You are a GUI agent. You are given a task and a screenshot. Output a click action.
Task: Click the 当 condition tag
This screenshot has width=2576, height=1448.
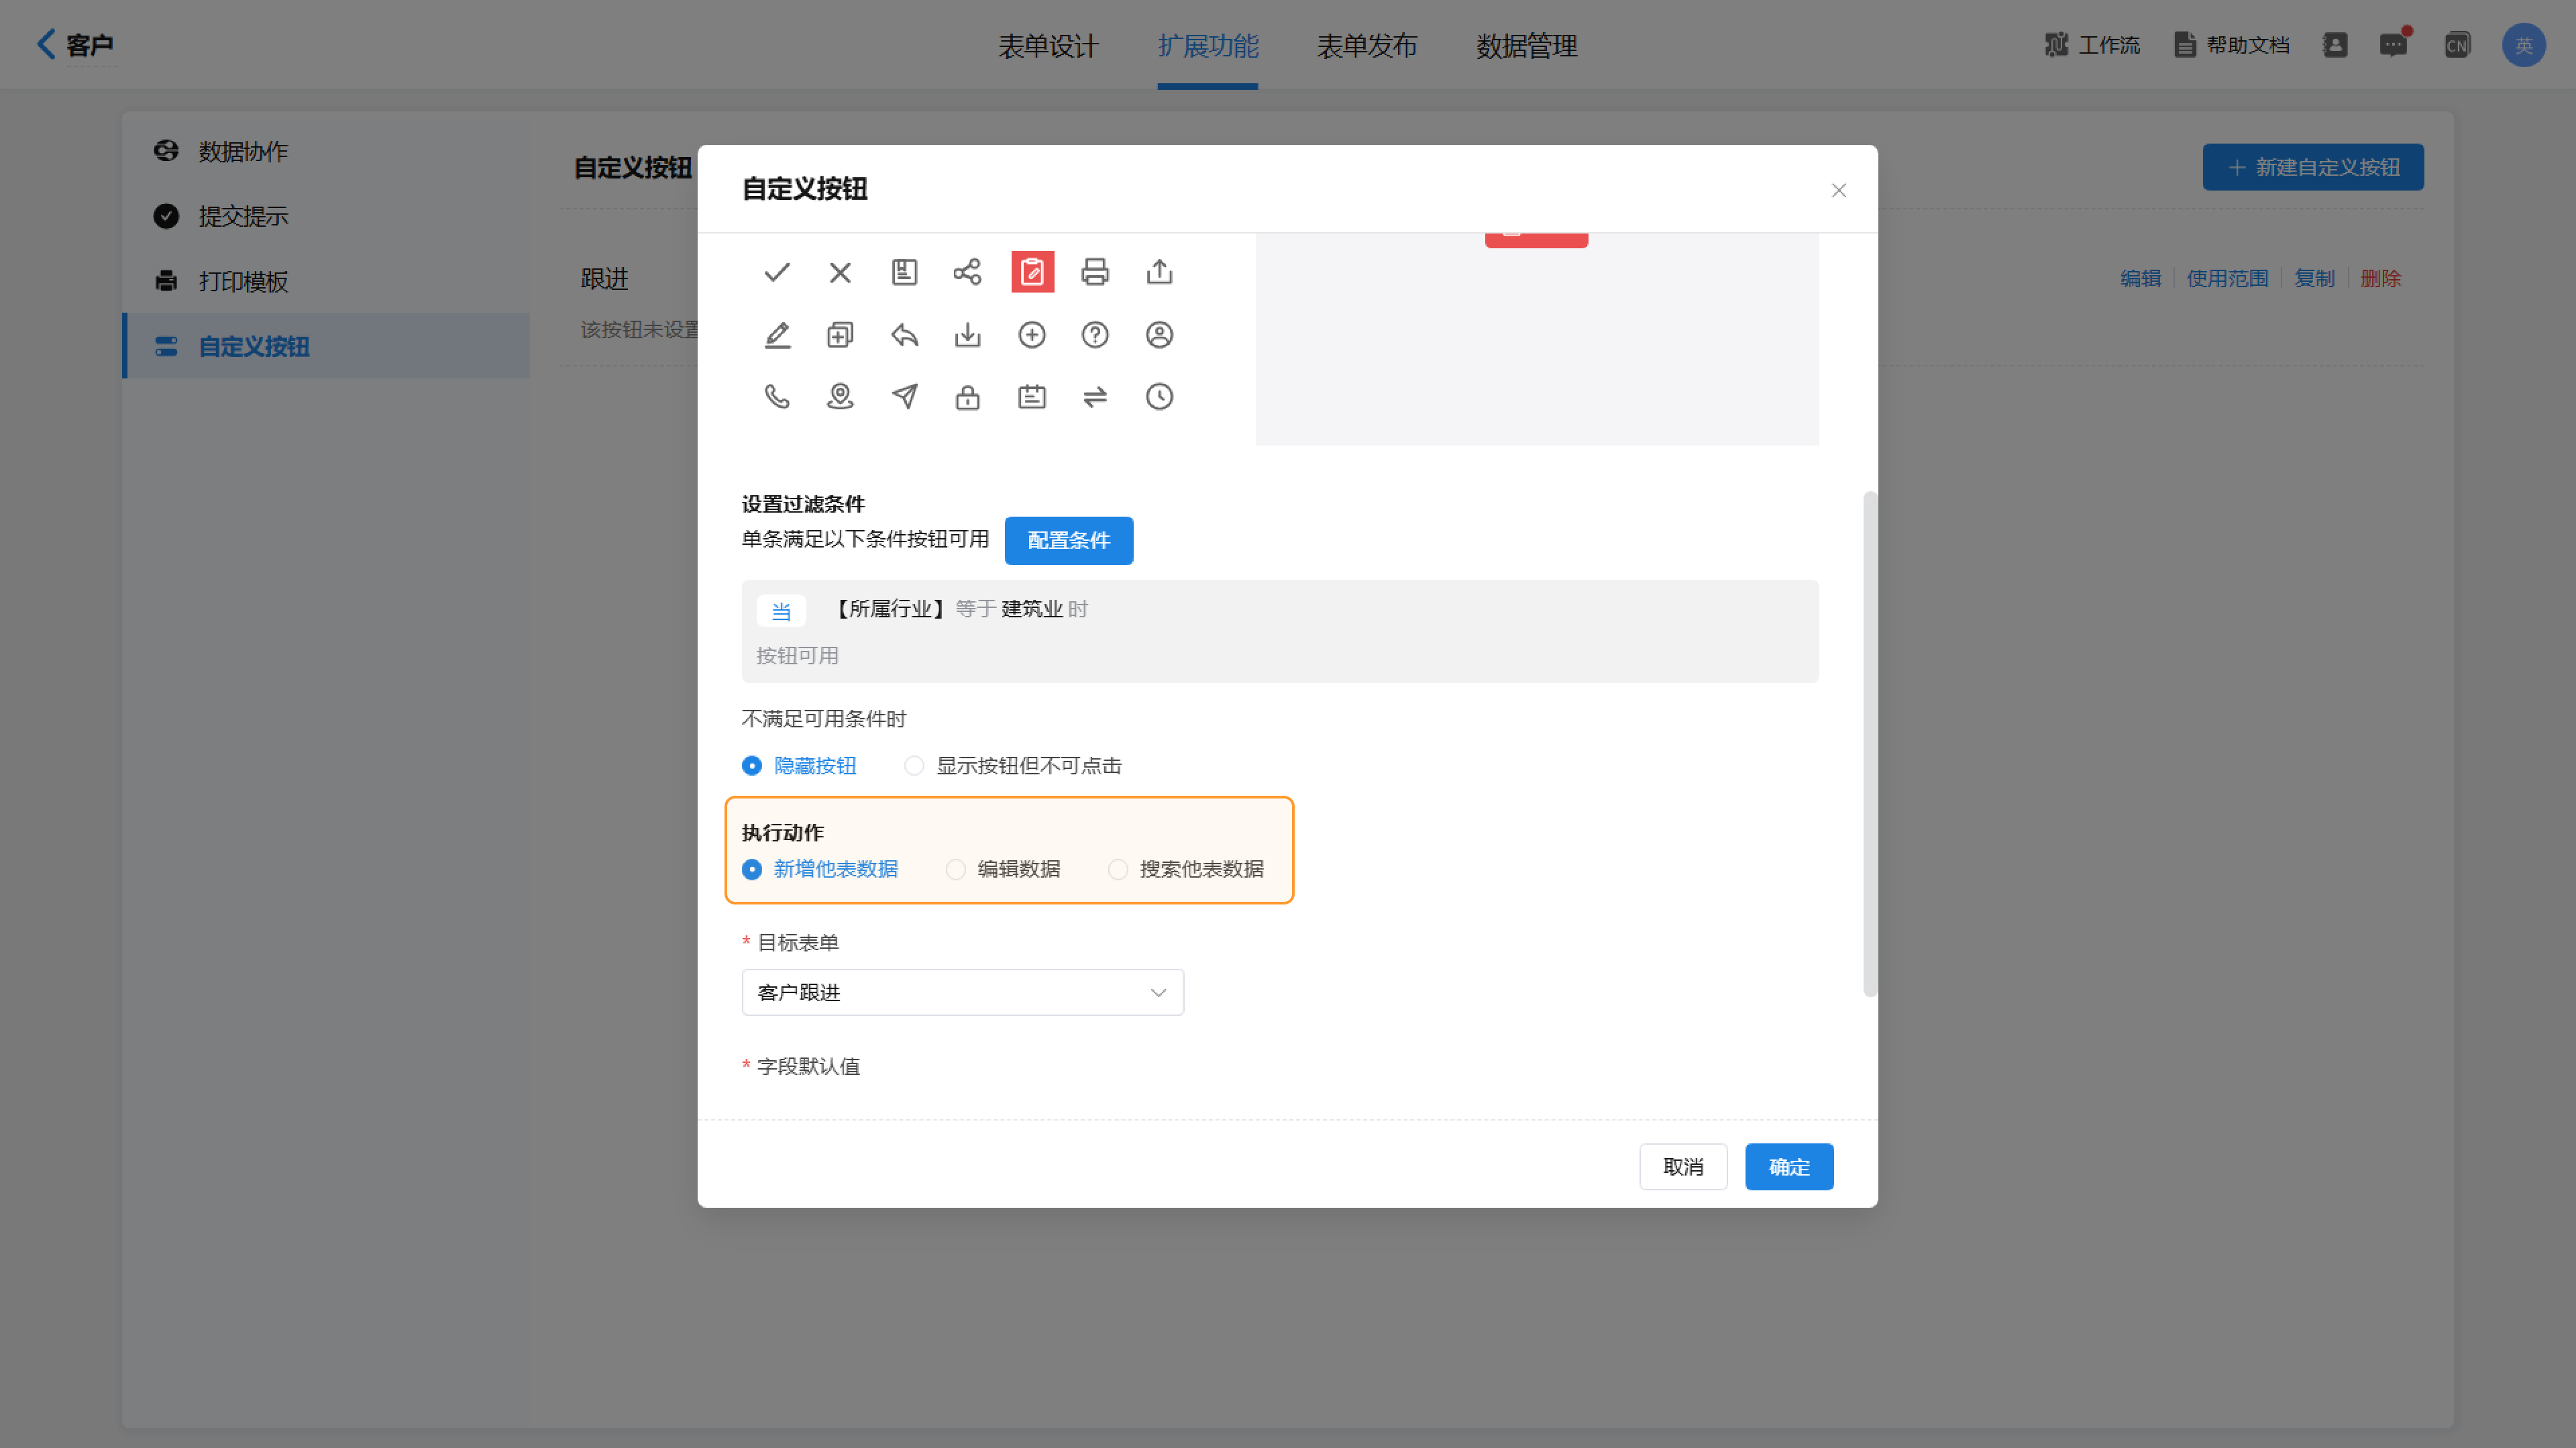click(781, 610)
